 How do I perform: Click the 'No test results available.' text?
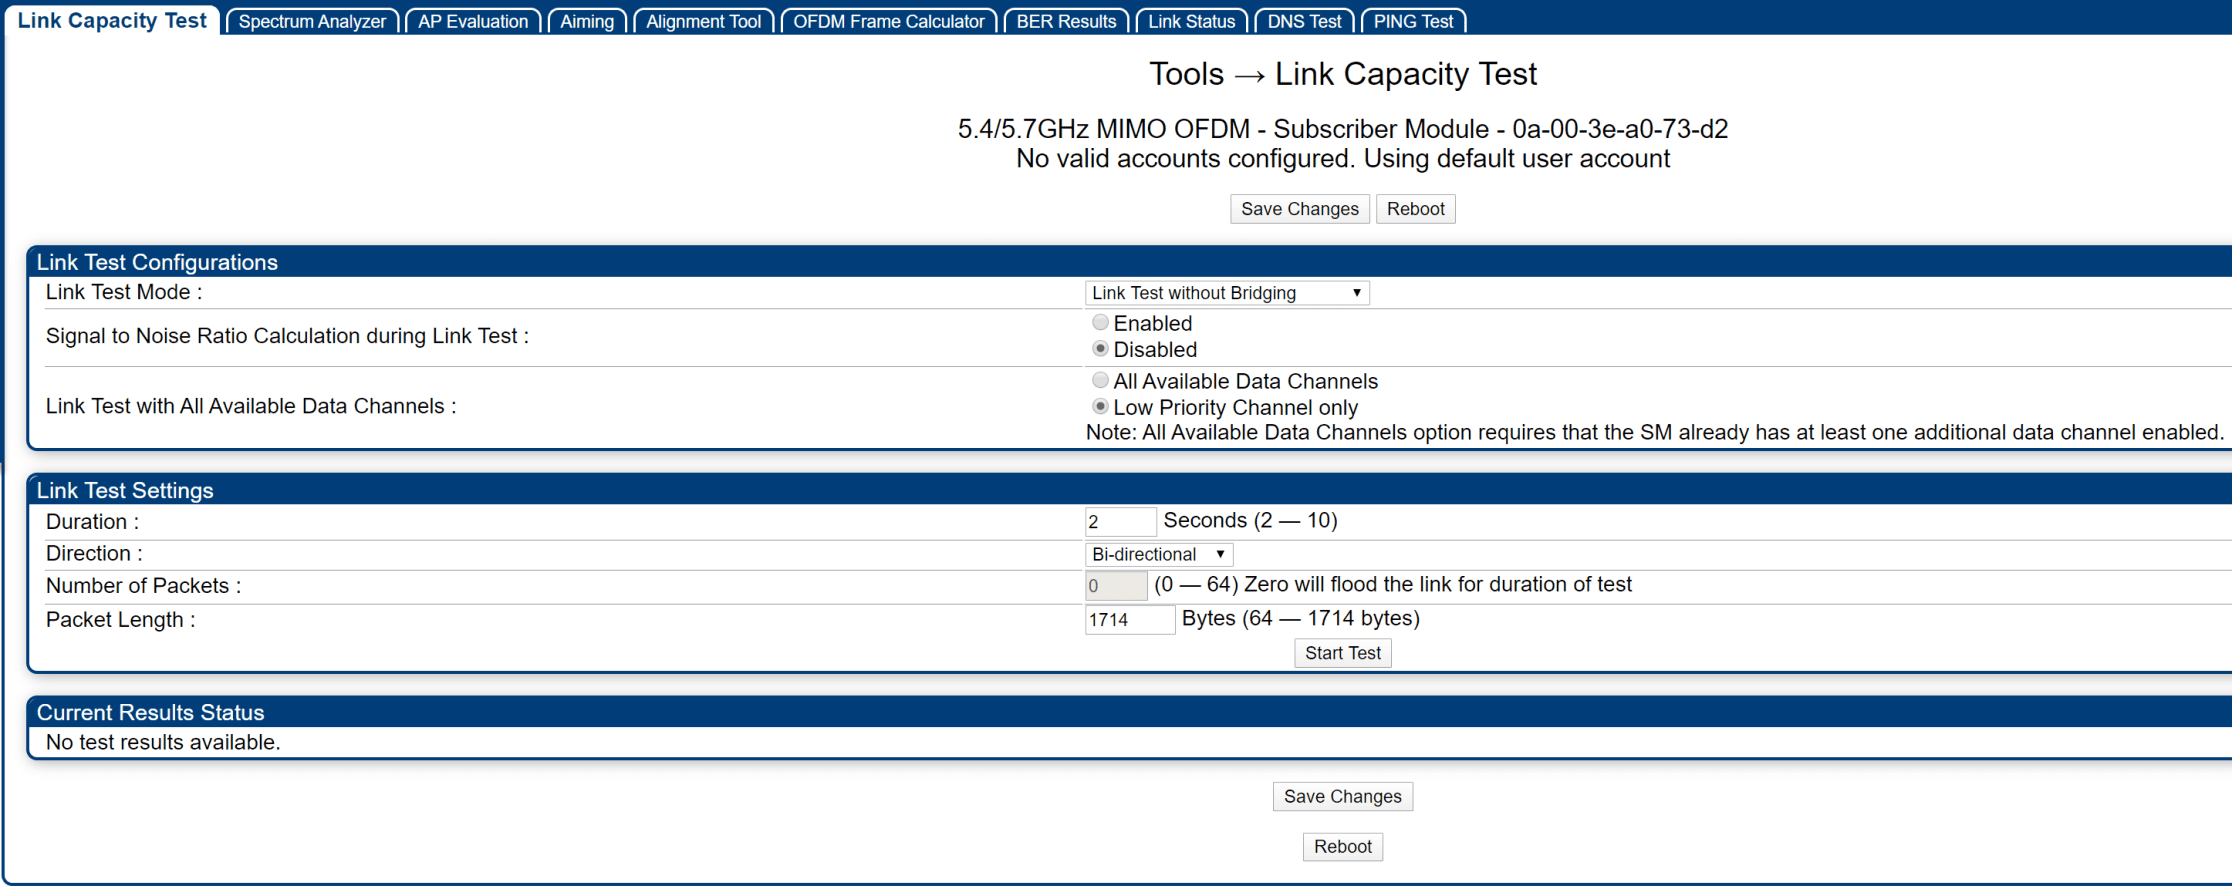(x=163, y=742)
